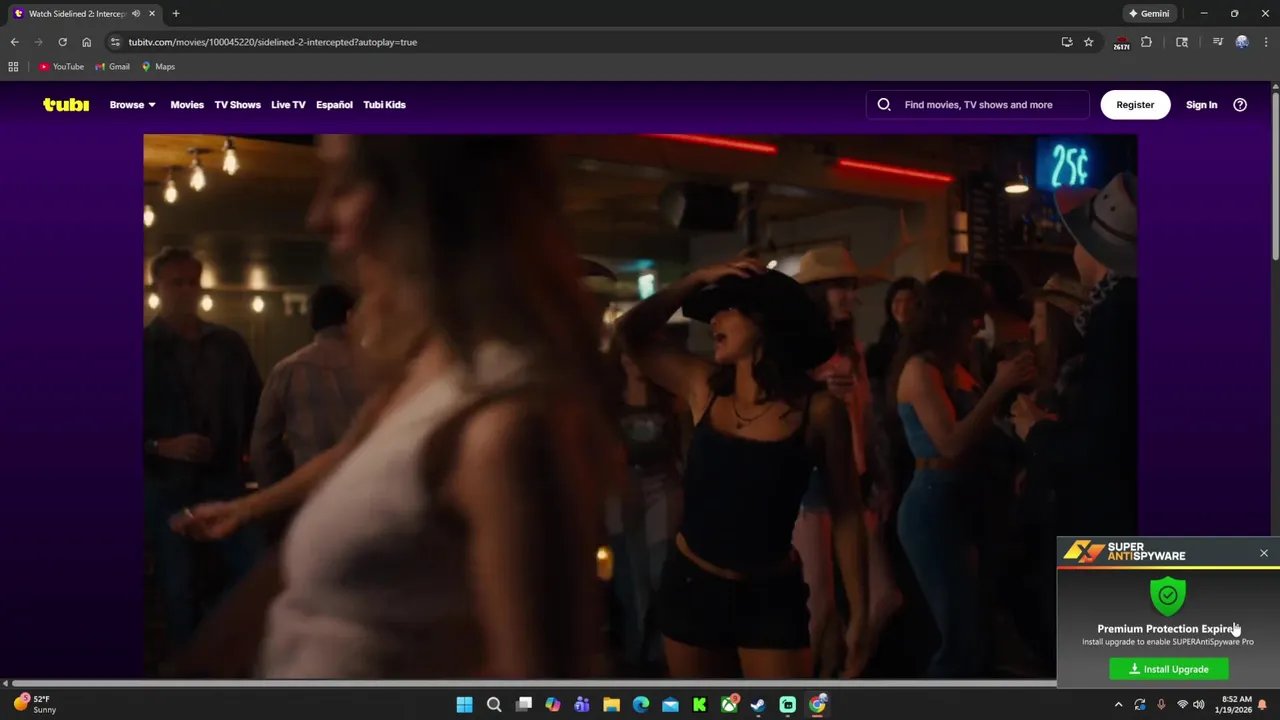
Task: Focus the Find movies, TV shows search field
Action: (978, 104)
